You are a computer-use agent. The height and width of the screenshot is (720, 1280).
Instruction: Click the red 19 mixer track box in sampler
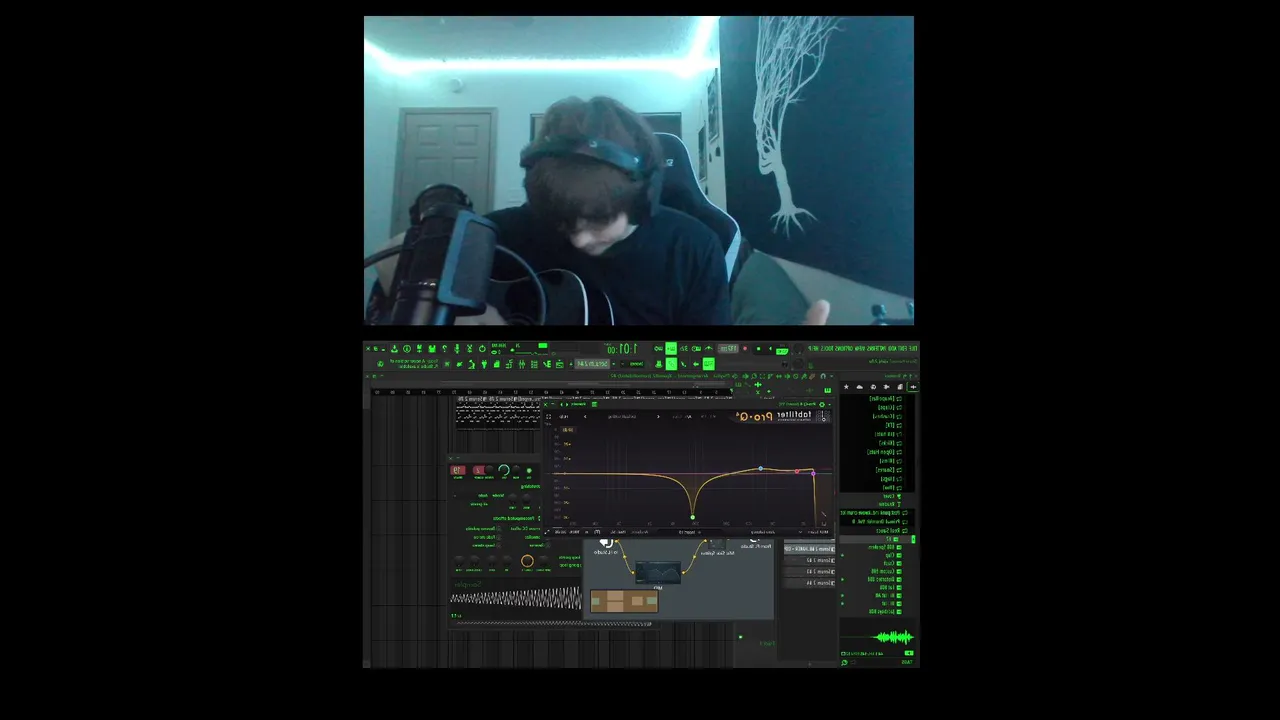pos(458,469)
